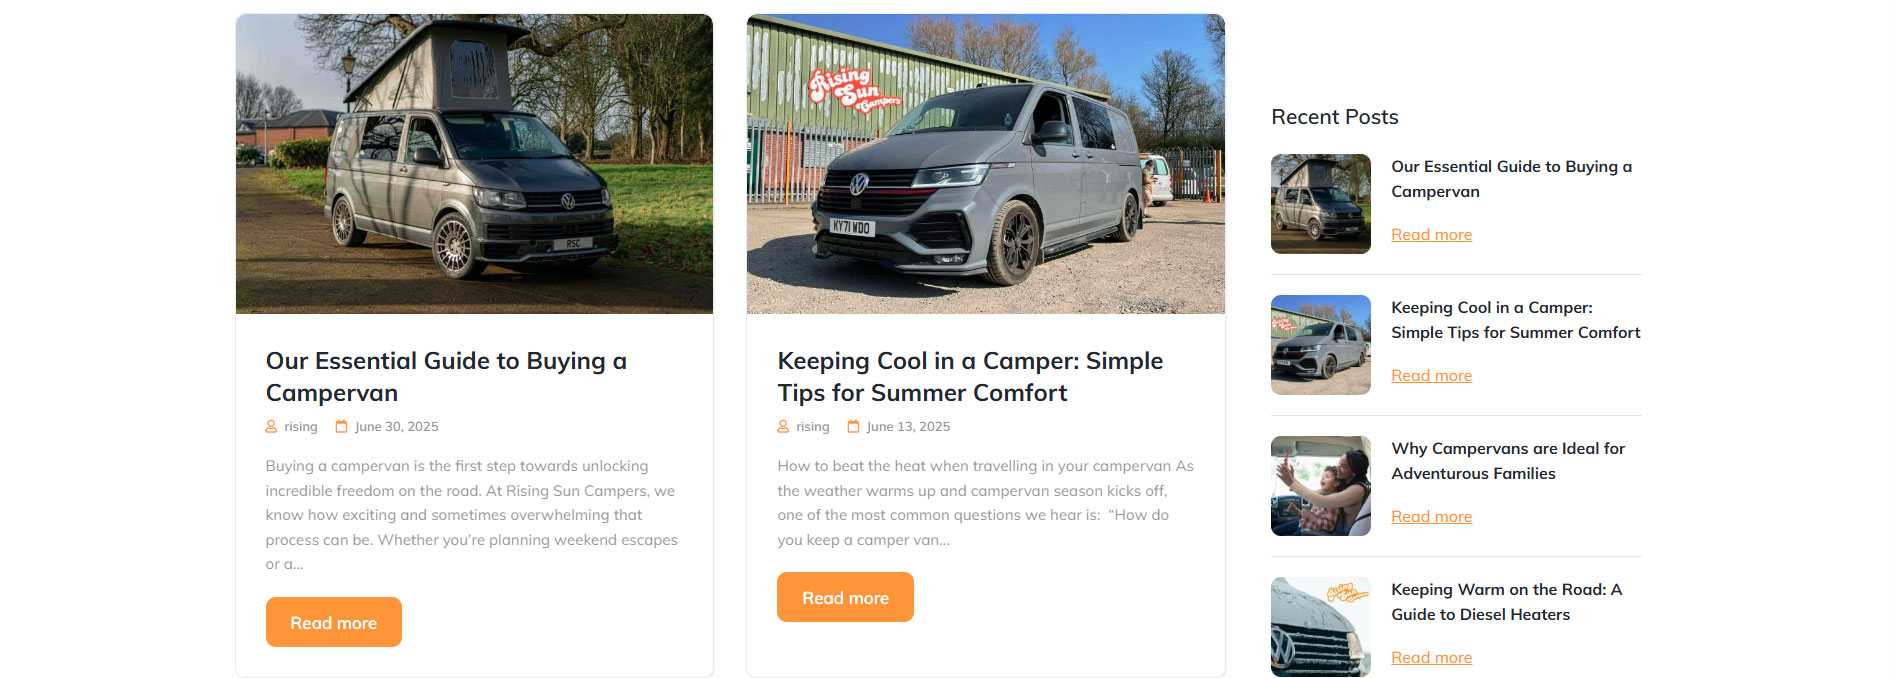Click the June 30, 2025 post date

pos(397,427)
